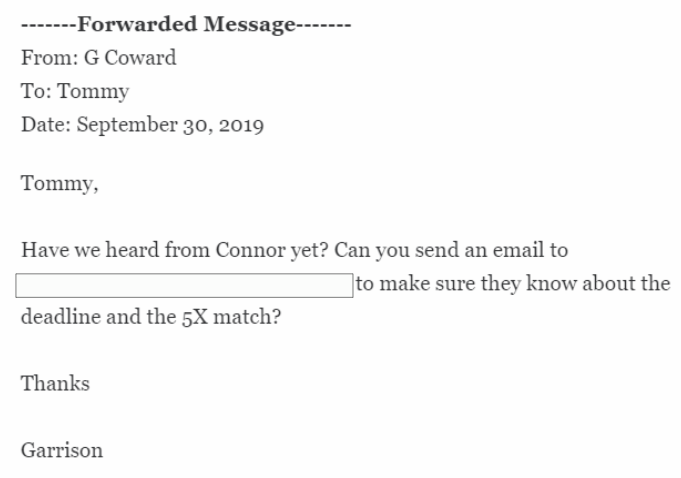The height and width of the screenshot is (478, 681).
Task: Click the Garrison signature
Action: (62, 451)
